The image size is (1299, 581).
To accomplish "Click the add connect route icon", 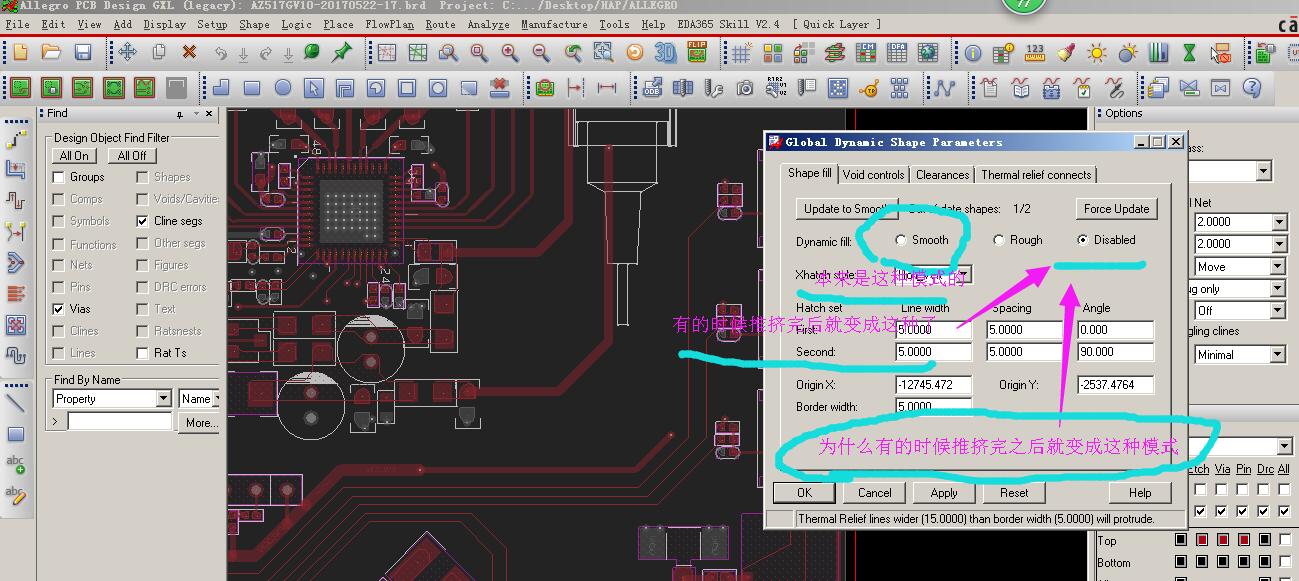I will click(15, 138).
